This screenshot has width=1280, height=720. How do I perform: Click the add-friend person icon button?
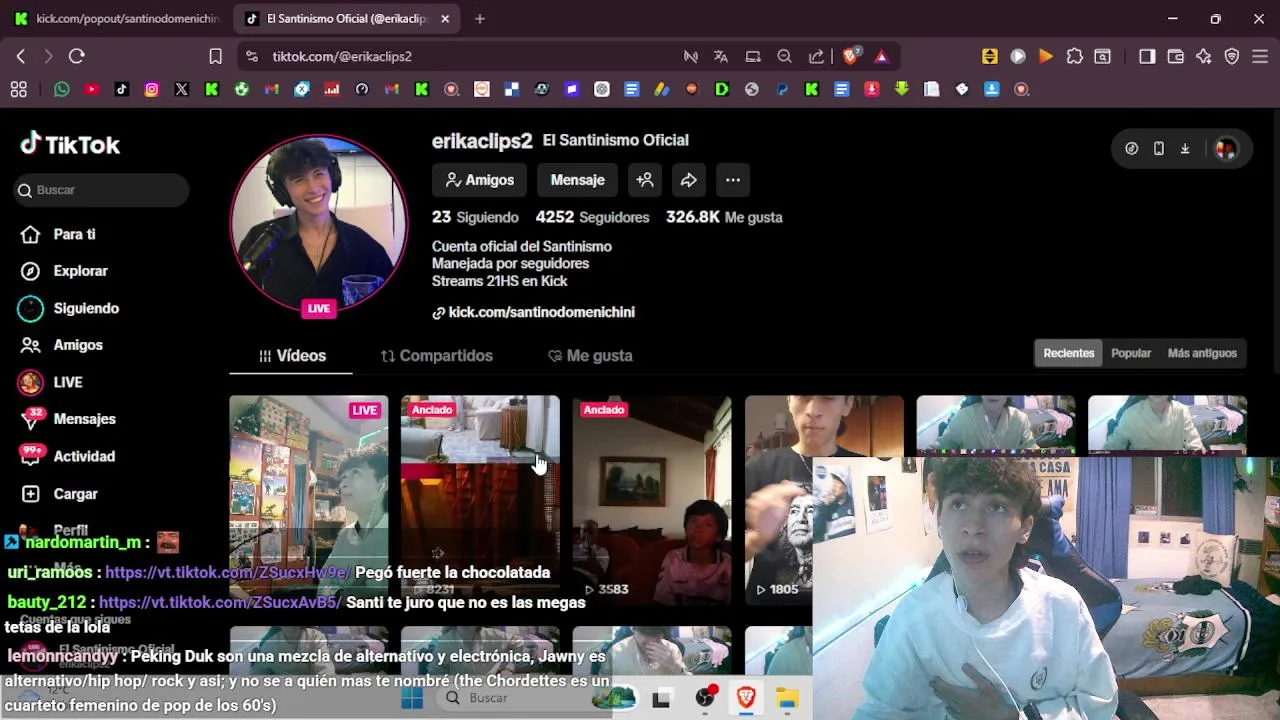click(645, 180)
